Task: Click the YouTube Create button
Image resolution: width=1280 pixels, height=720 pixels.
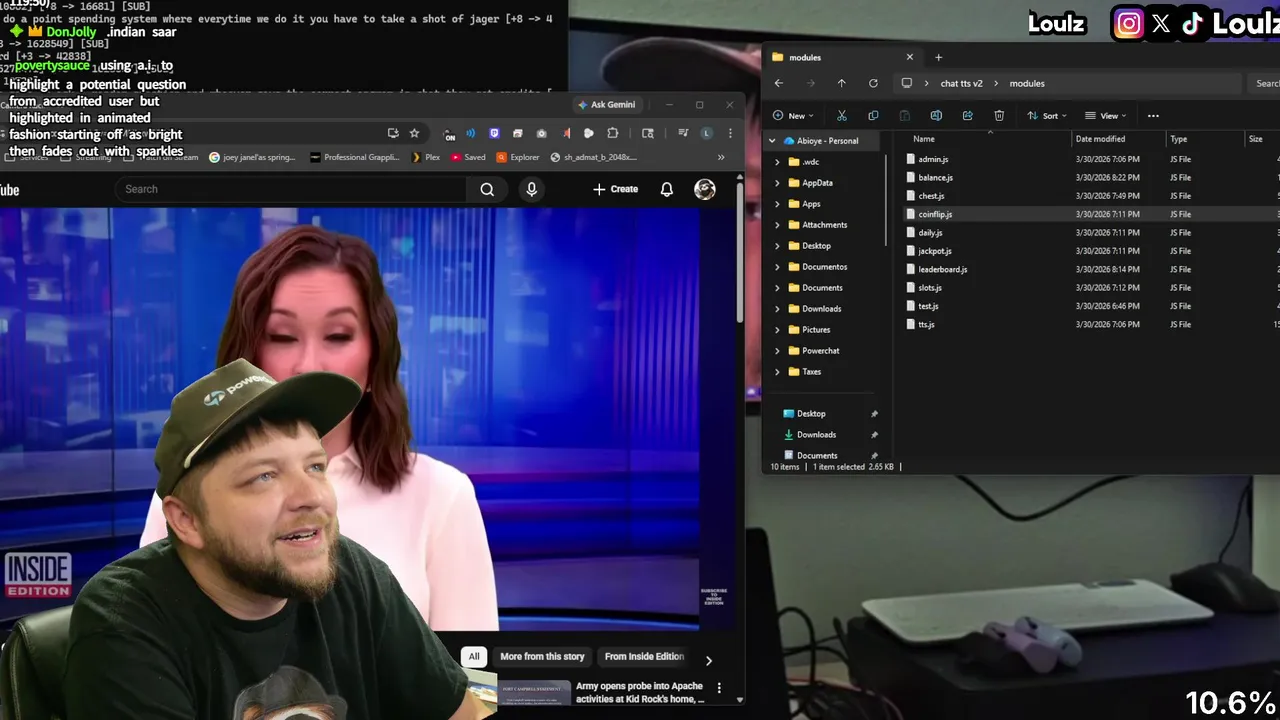Action: coord(615,189)
